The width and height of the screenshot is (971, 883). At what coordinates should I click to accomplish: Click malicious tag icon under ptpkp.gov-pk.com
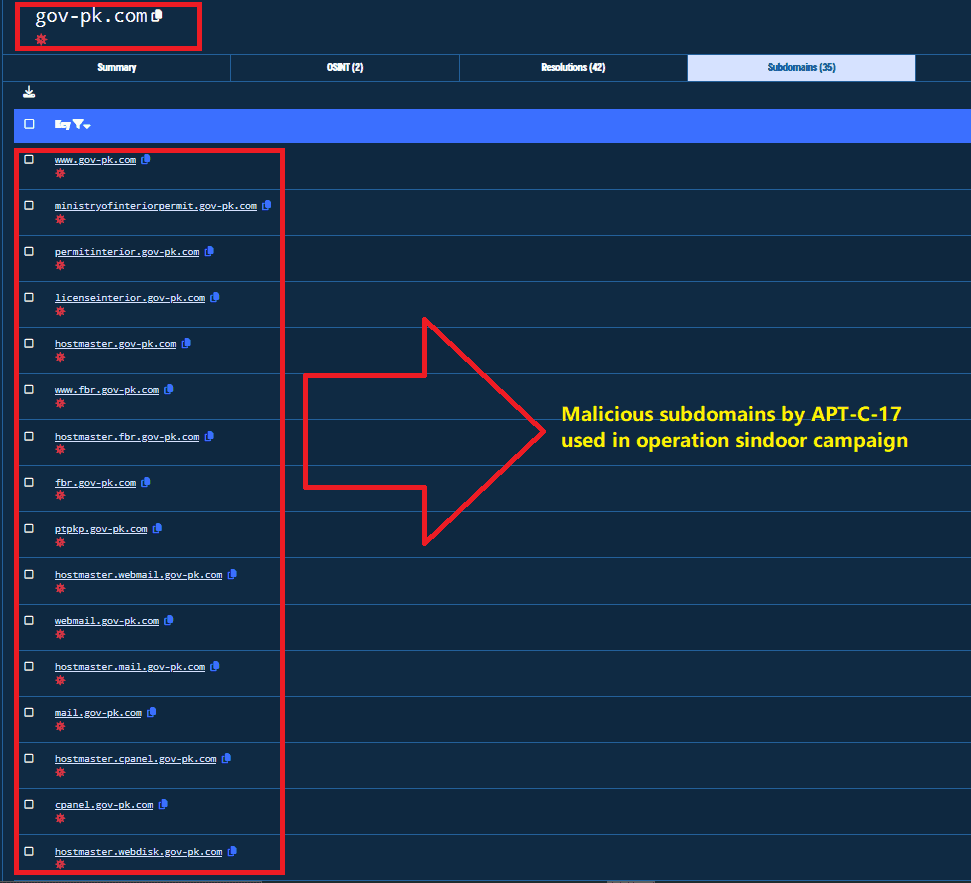click(60, 542)
